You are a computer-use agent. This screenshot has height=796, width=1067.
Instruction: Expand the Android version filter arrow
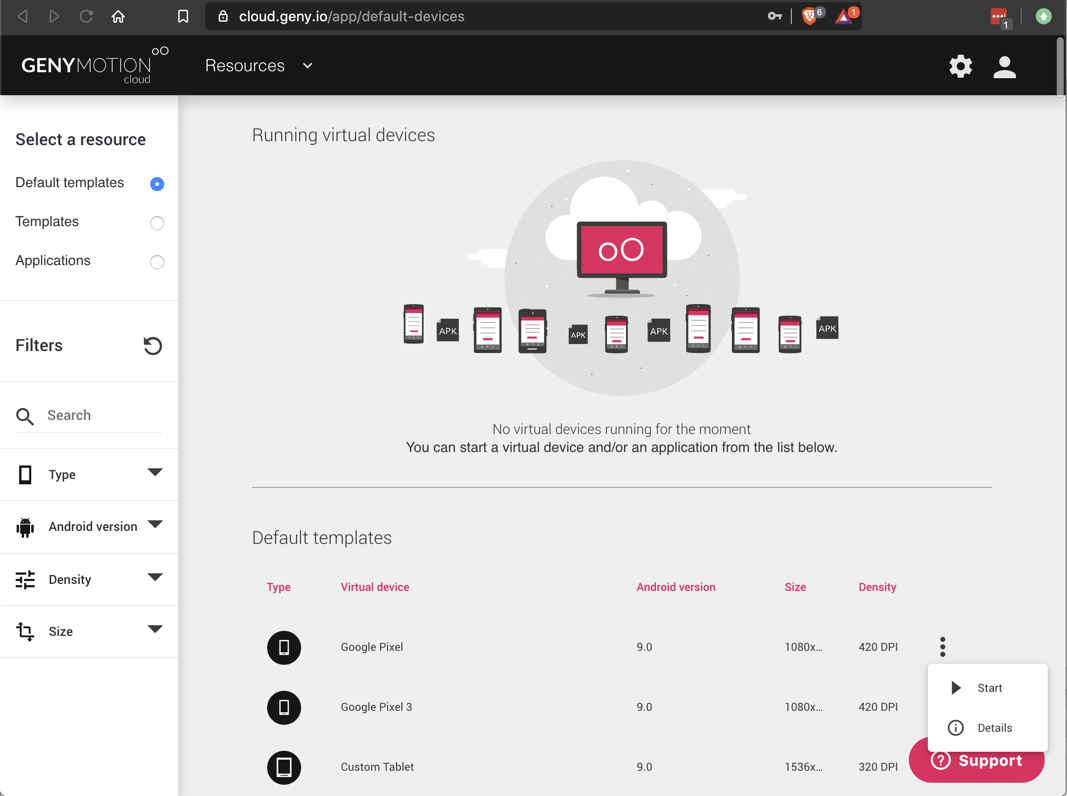click(155, 525)
